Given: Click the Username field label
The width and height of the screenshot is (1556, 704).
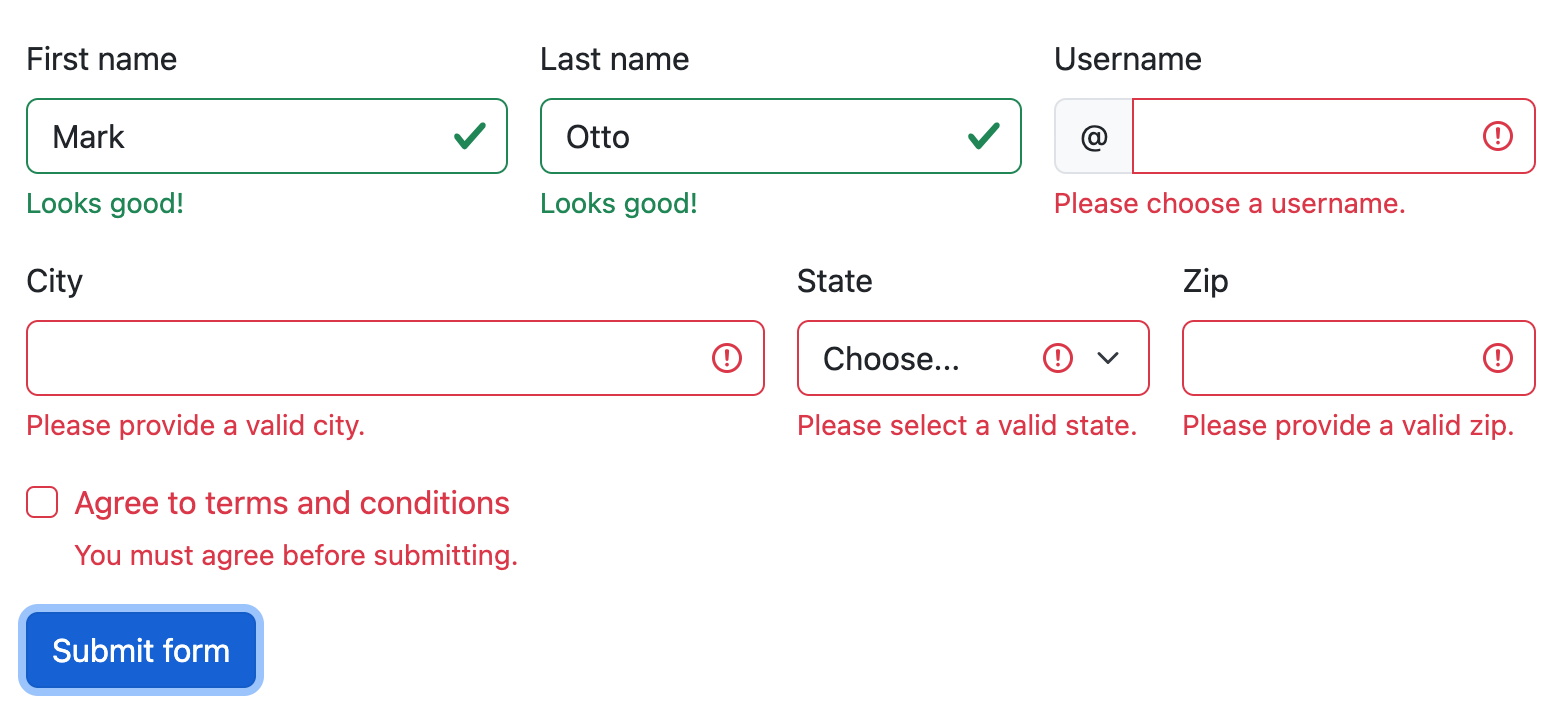Looking at the screenshot, I should (x=1128, y=60).
